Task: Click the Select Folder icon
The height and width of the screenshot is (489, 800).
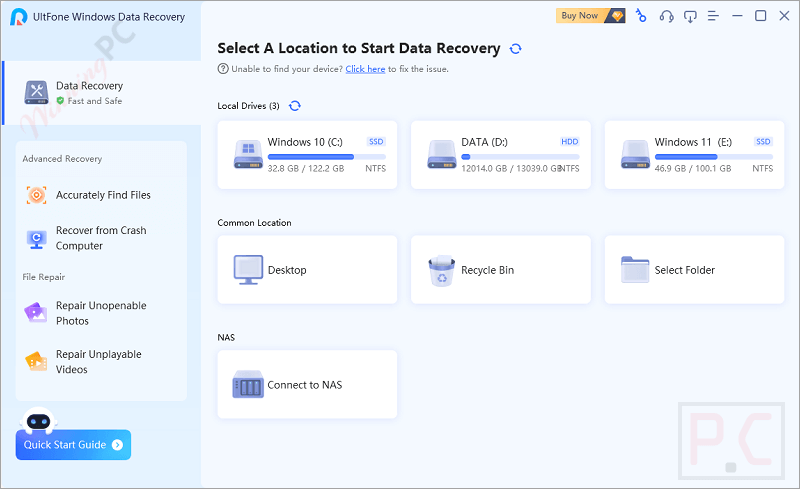Action: 635,270
